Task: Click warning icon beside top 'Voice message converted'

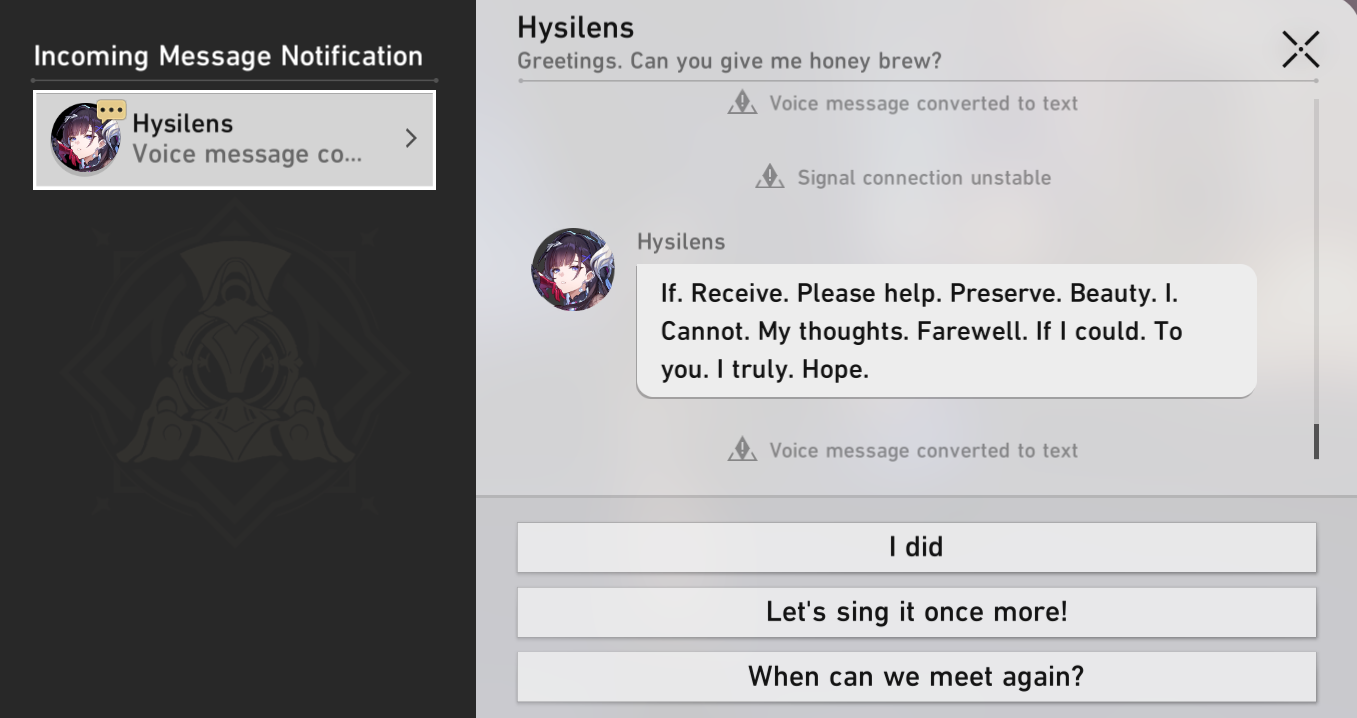Action: [x=742, y=103]
